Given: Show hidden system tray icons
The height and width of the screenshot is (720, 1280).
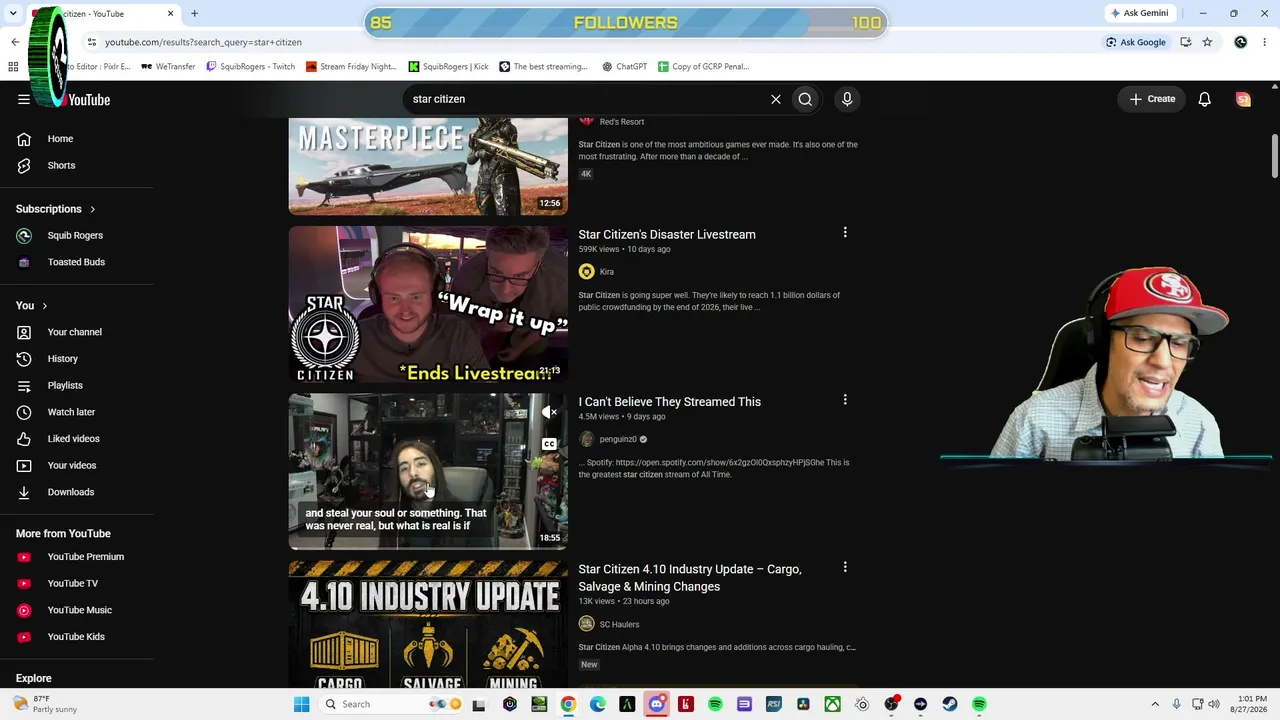Looking at the screenshot, I should coord(1155,704).
